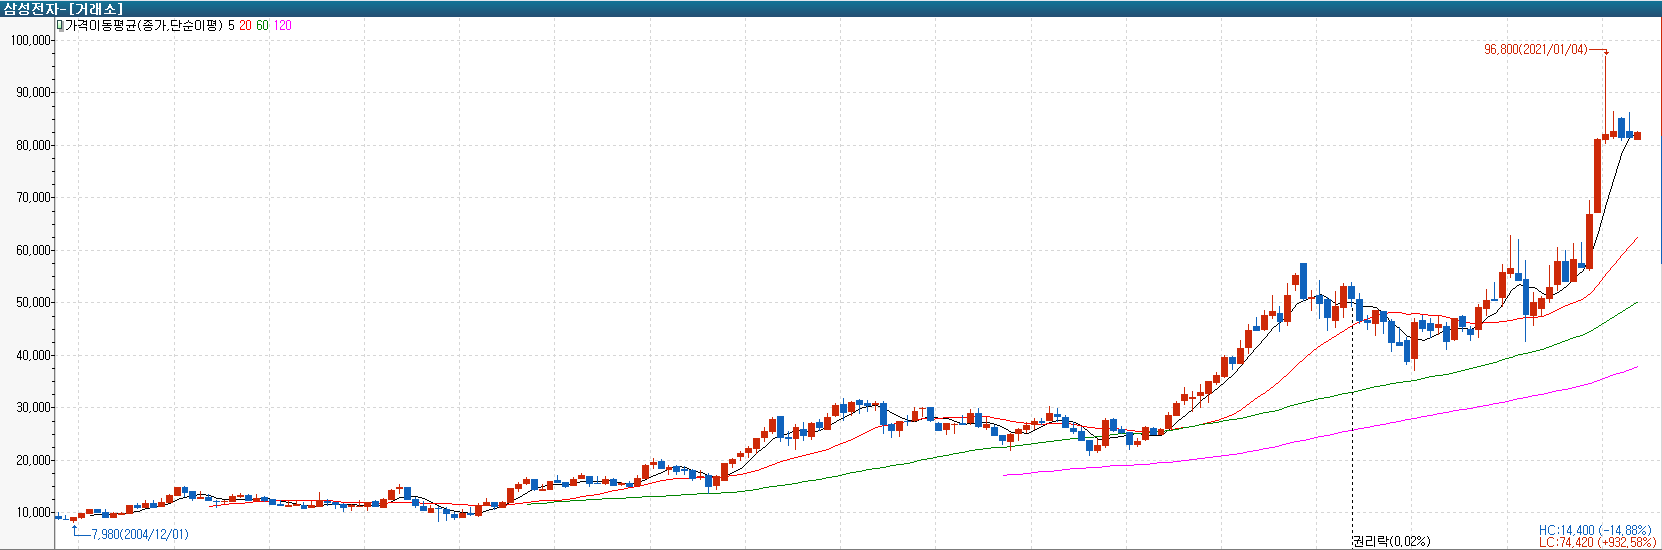Click the red 20-period moving average number
Viewport: 1662px width, 550px height.
[x=245, y=25]
